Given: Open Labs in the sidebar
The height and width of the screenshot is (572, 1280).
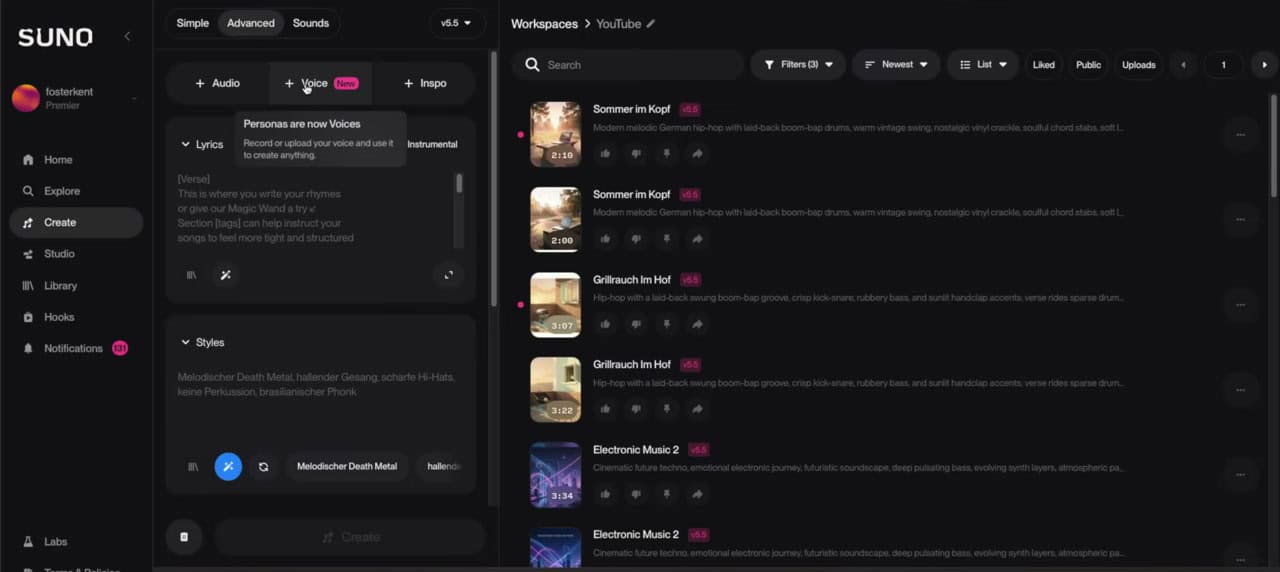Looking at the screenshot, I should (x=45, y=542).
